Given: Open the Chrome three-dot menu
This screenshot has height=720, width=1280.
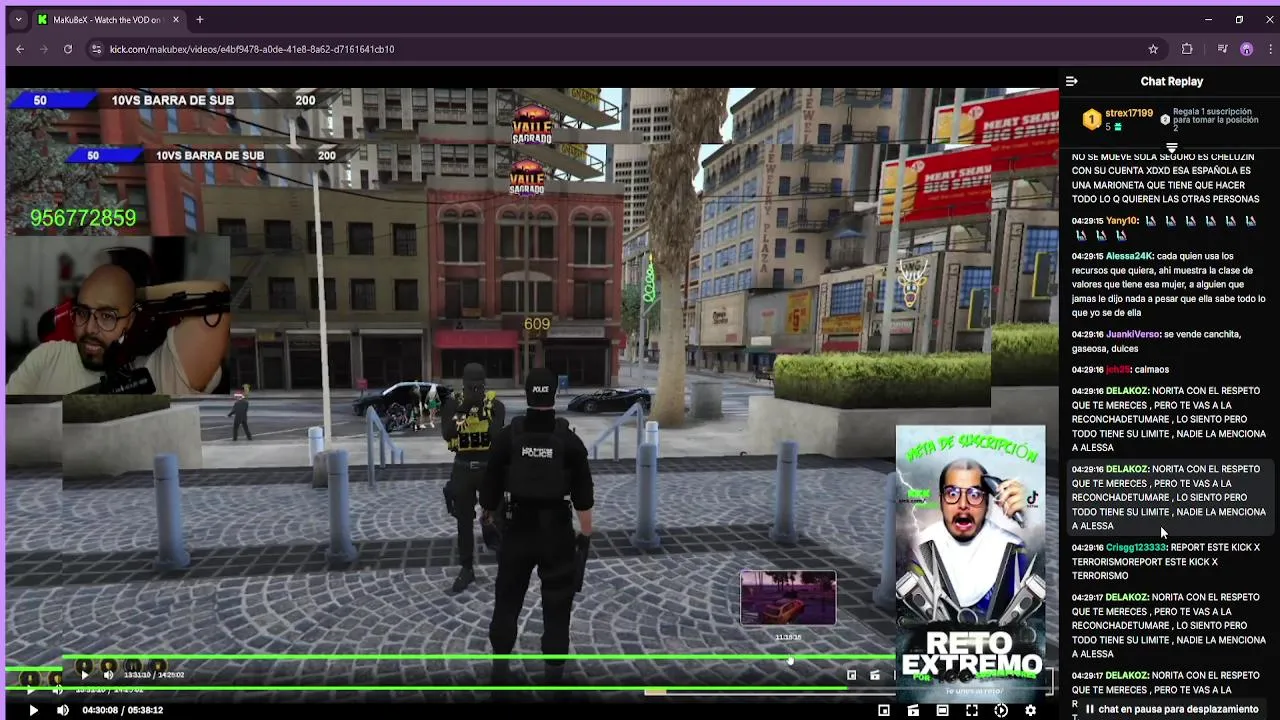Looking at the screenshot, I should 1270,49.
